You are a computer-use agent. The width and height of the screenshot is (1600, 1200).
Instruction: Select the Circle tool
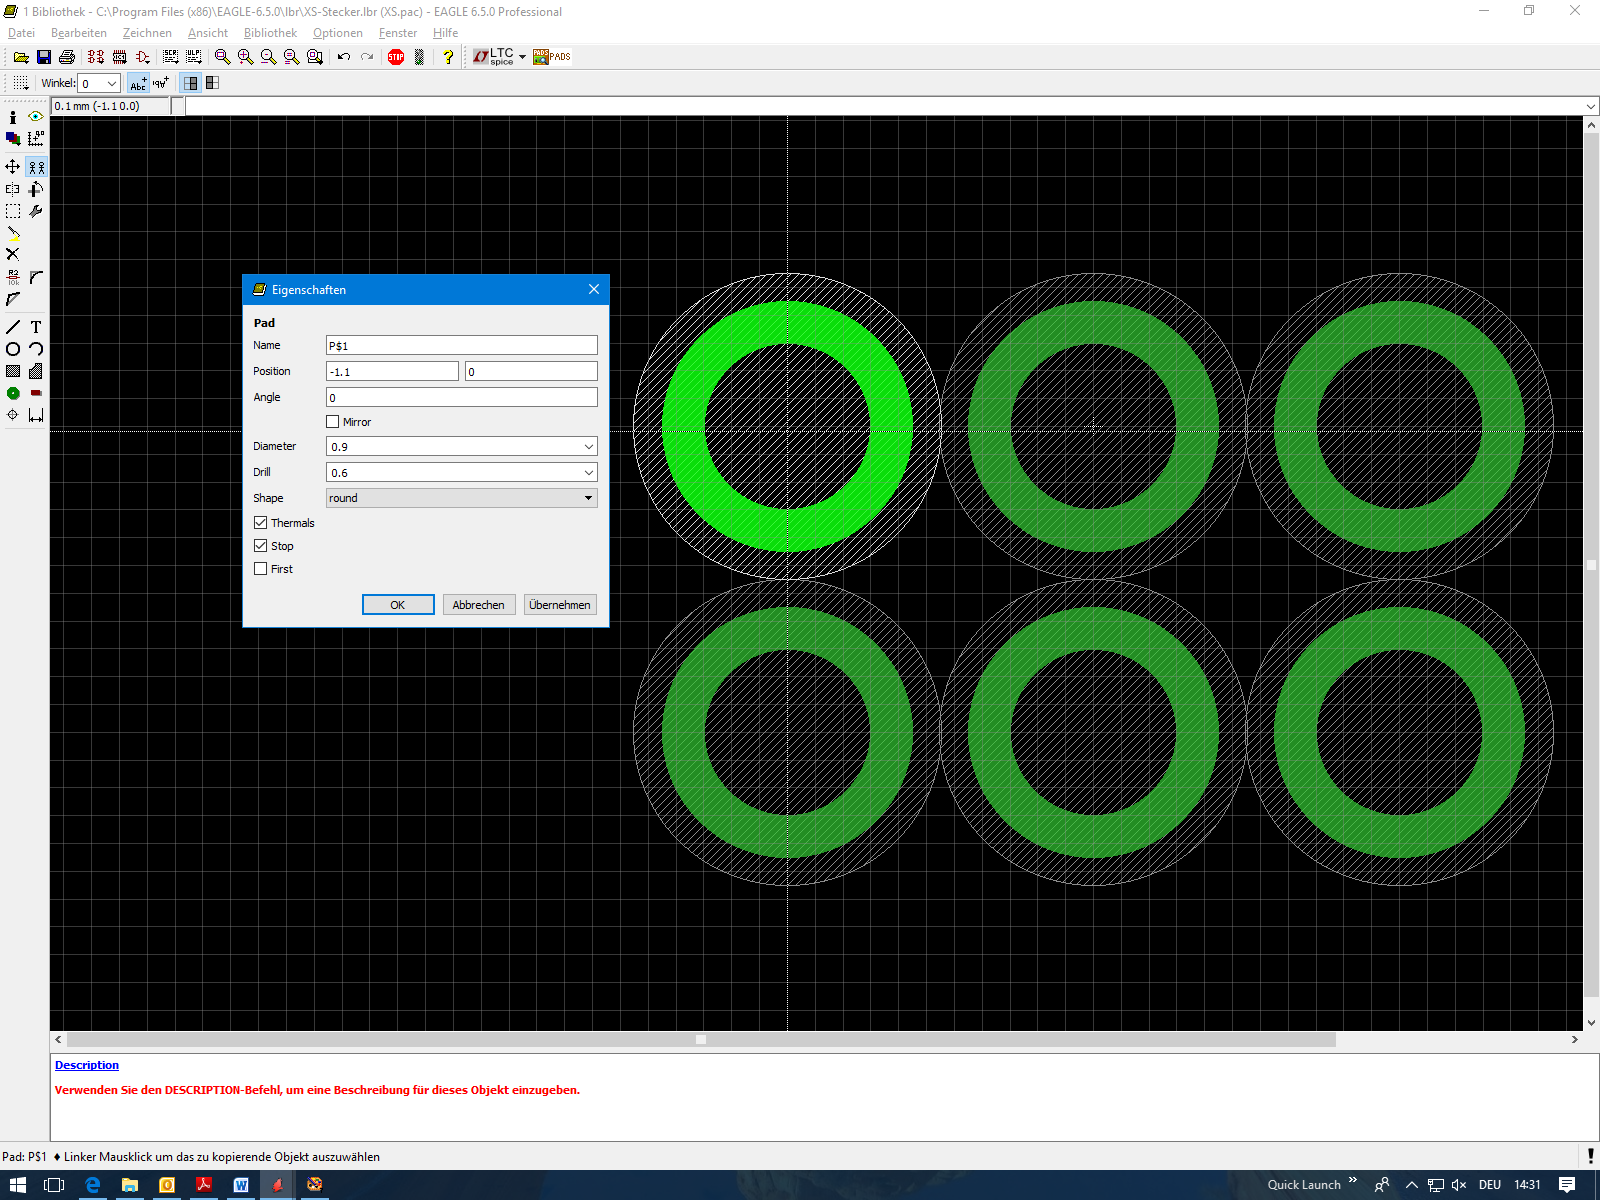pos(13,349)
